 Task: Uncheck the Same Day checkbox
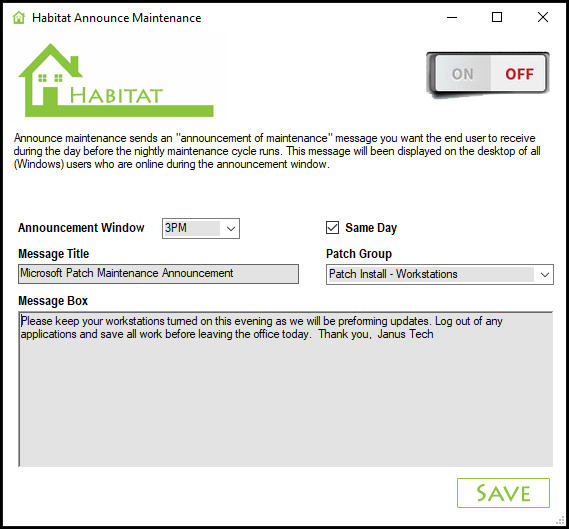(x=332, y=228)
